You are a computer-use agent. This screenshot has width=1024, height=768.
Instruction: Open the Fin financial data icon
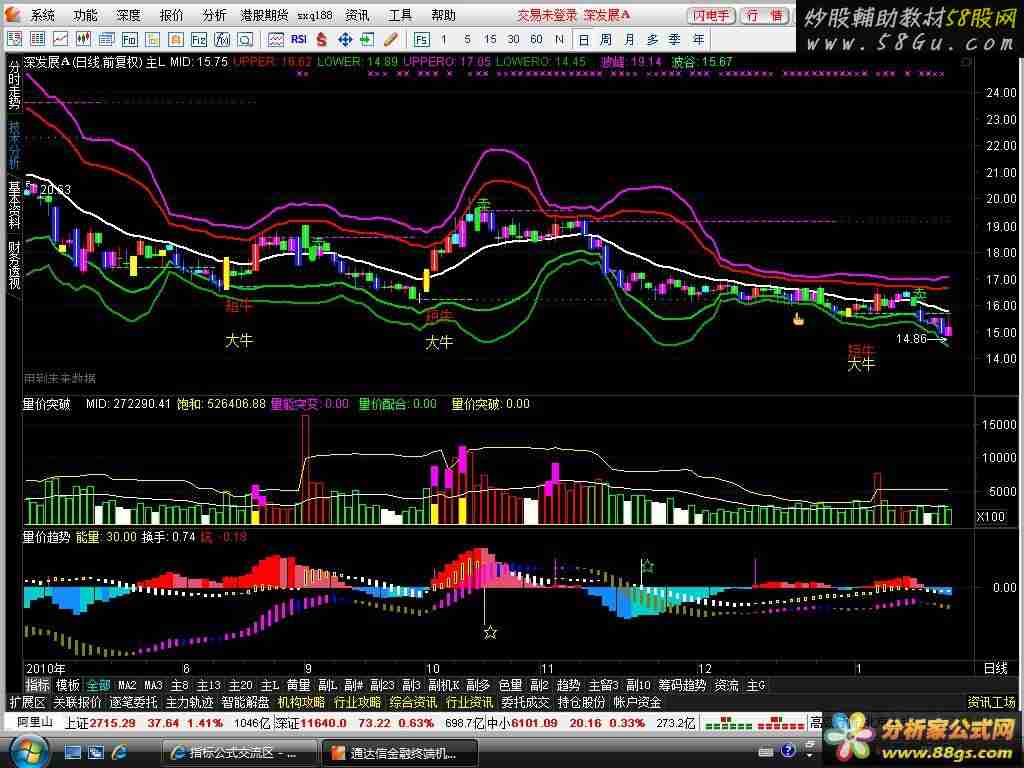pyautogui.click(x=130, y=40)
